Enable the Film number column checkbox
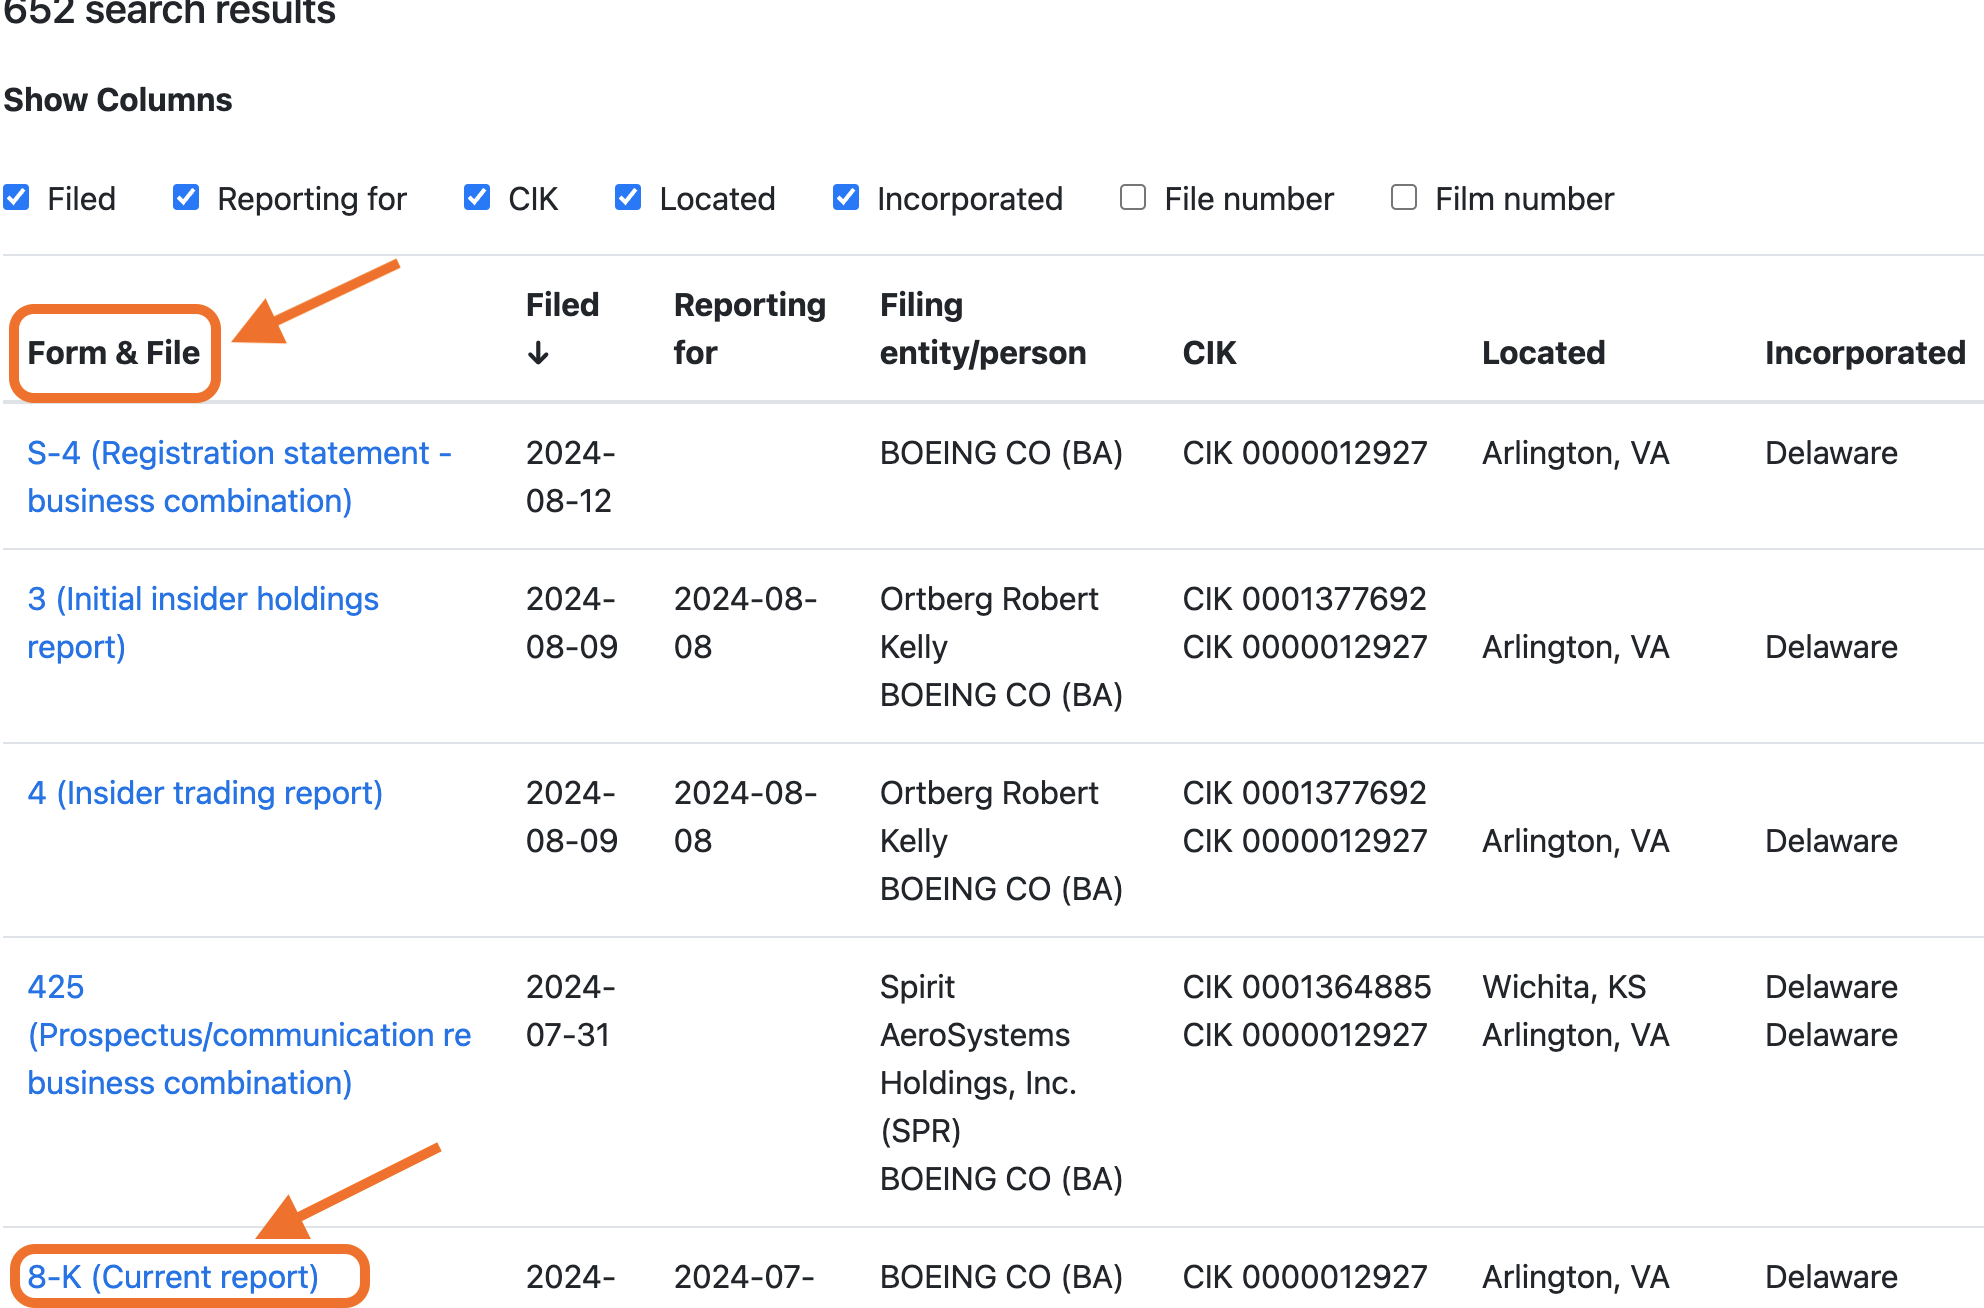This screenshot has width=1984, height=1308. 1404,198
